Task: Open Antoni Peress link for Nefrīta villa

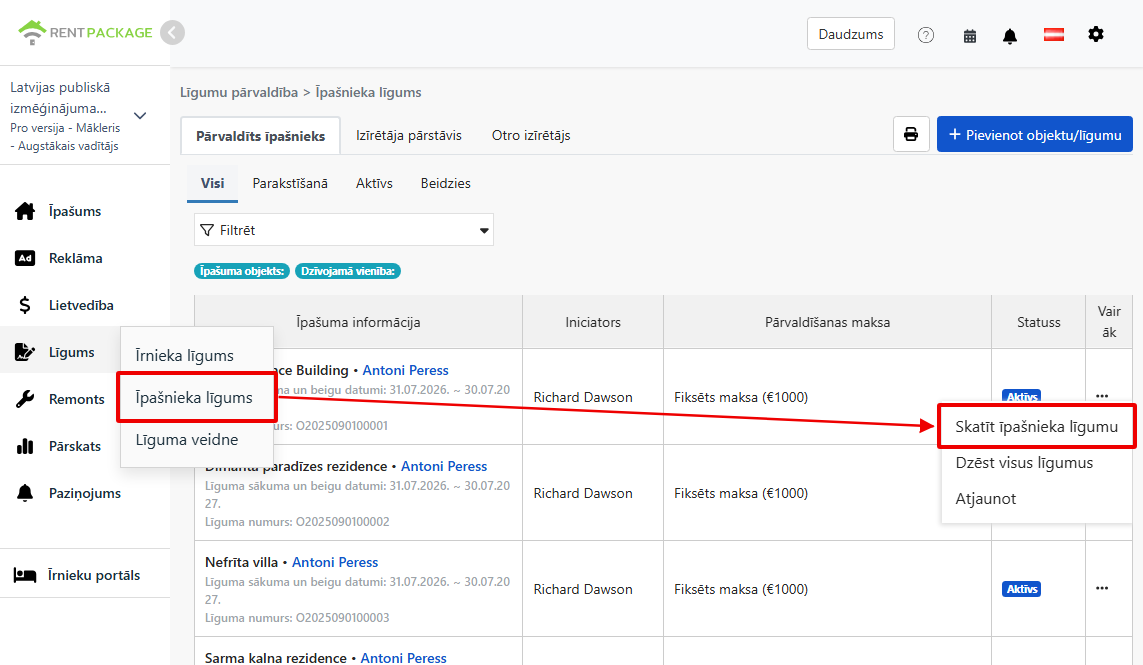Action: click(x=335, y=563)
